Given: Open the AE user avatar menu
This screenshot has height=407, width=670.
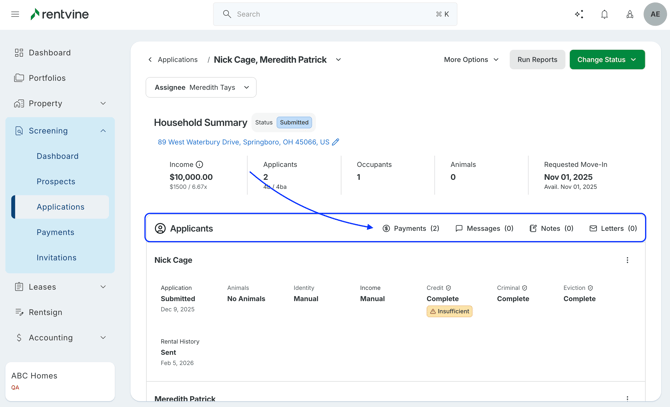Looking at the screenshot, I should click(x=655, y=14).
